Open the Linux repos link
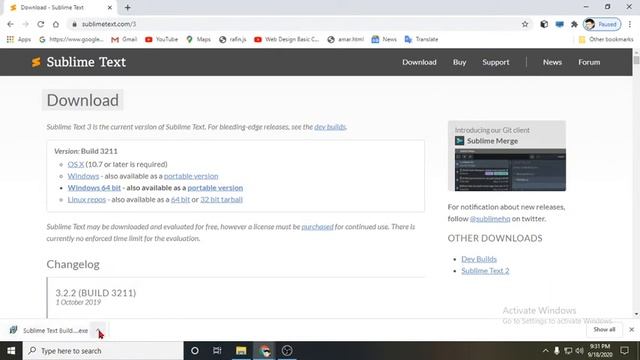Screen dimensions: 640x360 (x=87, y=200)
